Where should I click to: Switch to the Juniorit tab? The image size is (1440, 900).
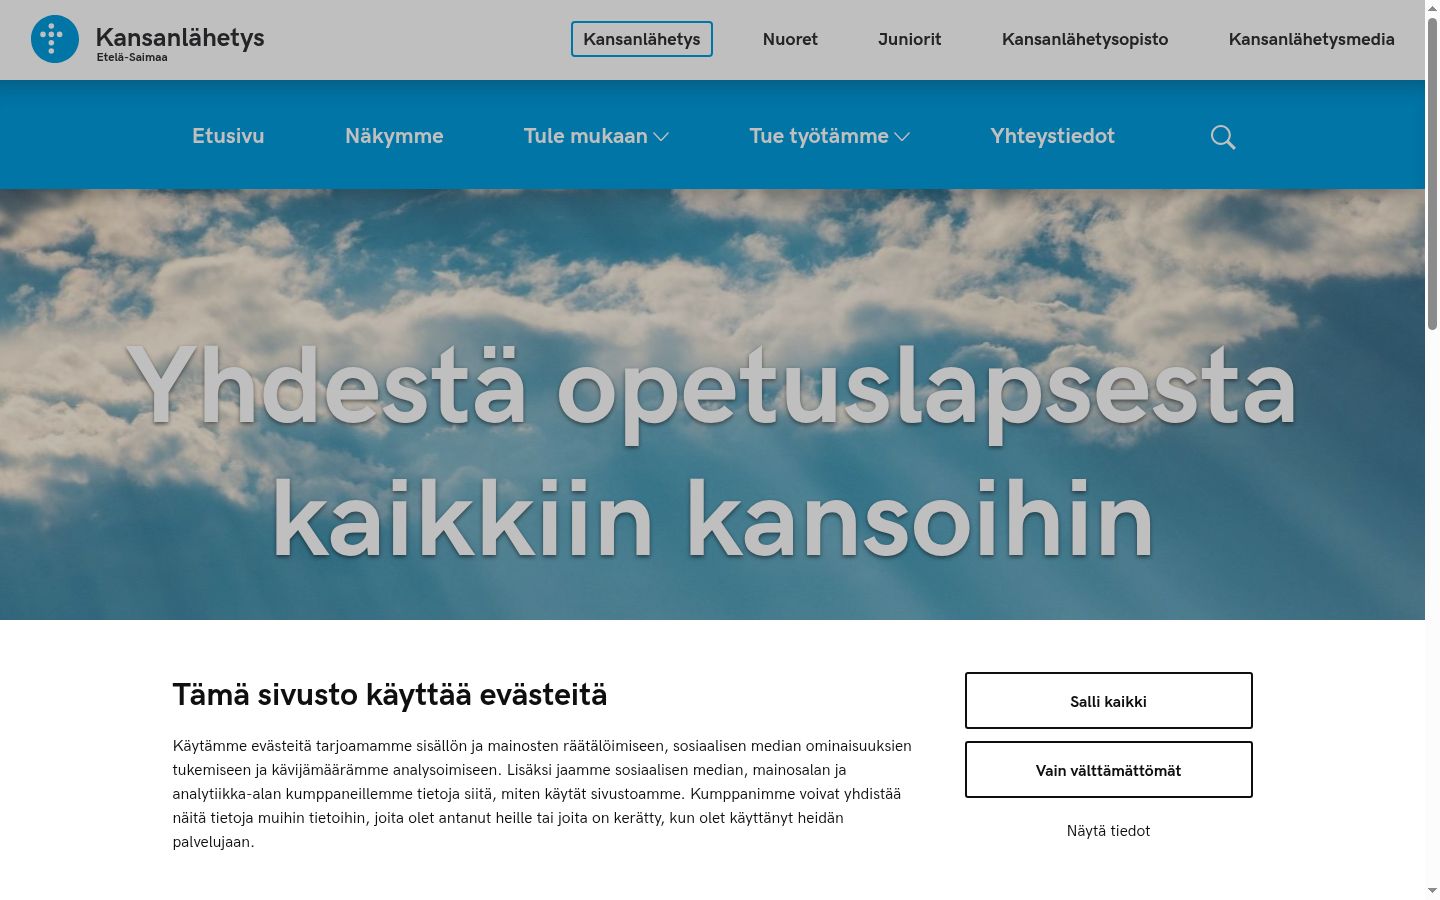[x=910, y=39]
